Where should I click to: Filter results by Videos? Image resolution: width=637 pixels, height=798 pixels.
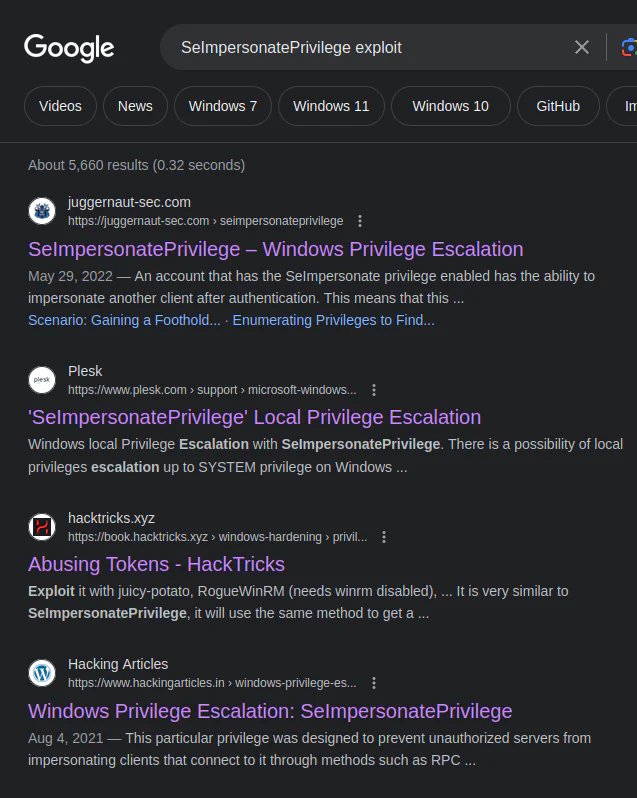pos(60,106)
